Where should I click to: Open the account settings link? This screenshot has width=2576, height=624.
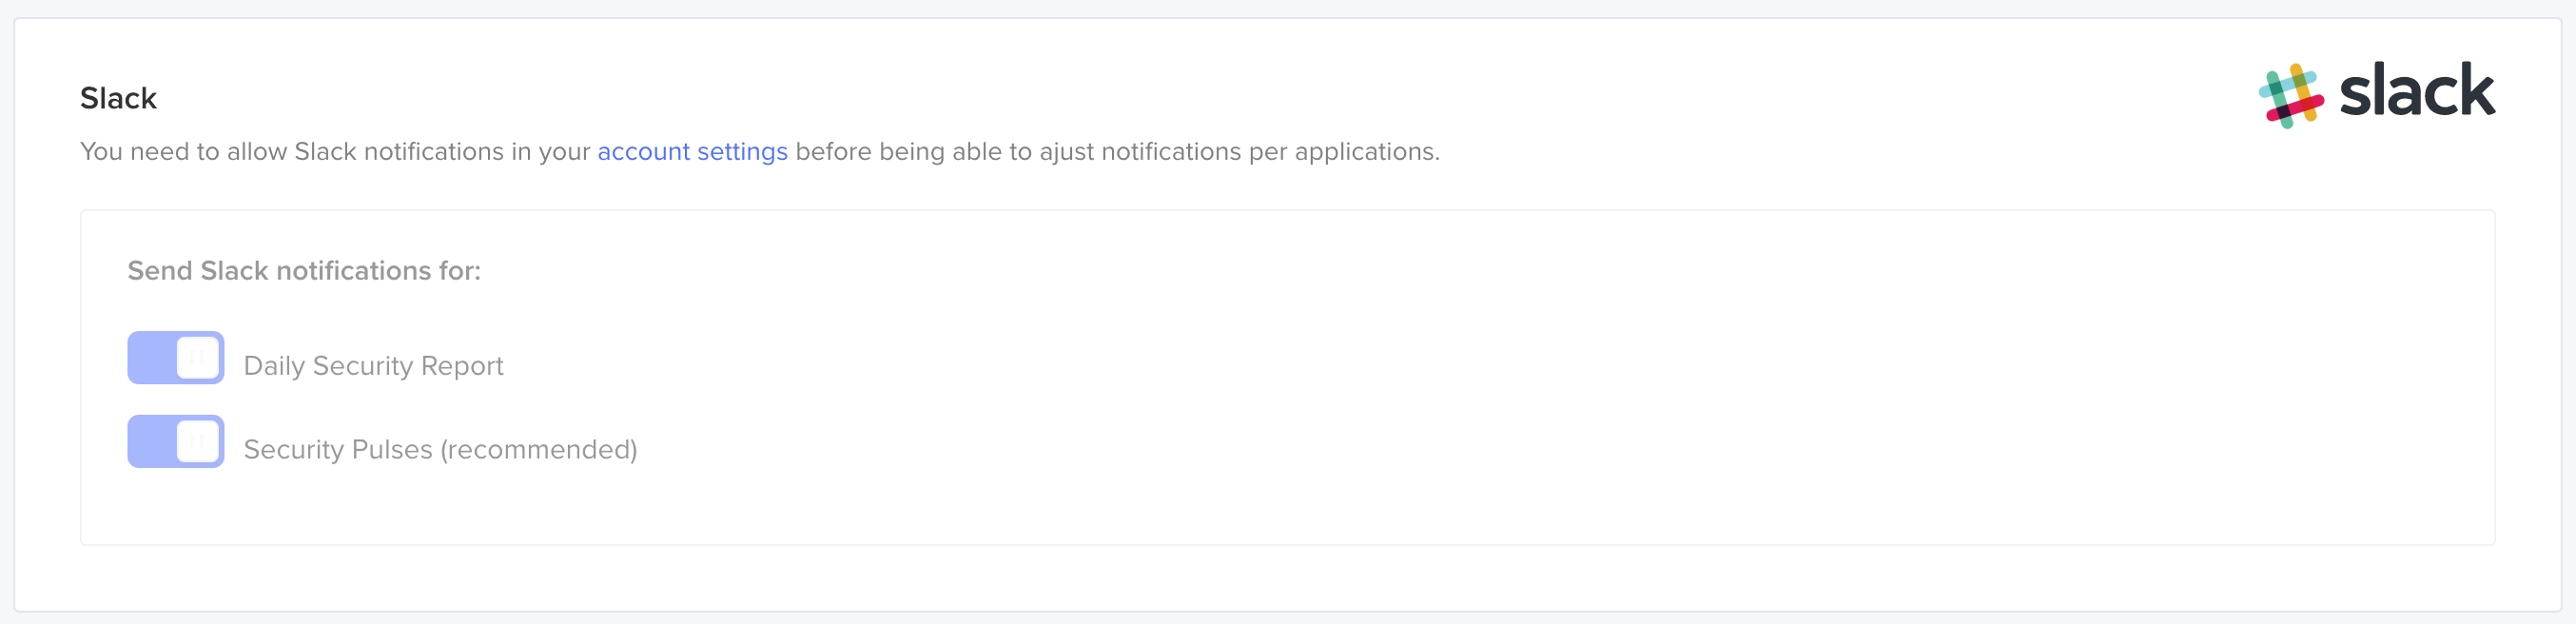click(692, 152)
